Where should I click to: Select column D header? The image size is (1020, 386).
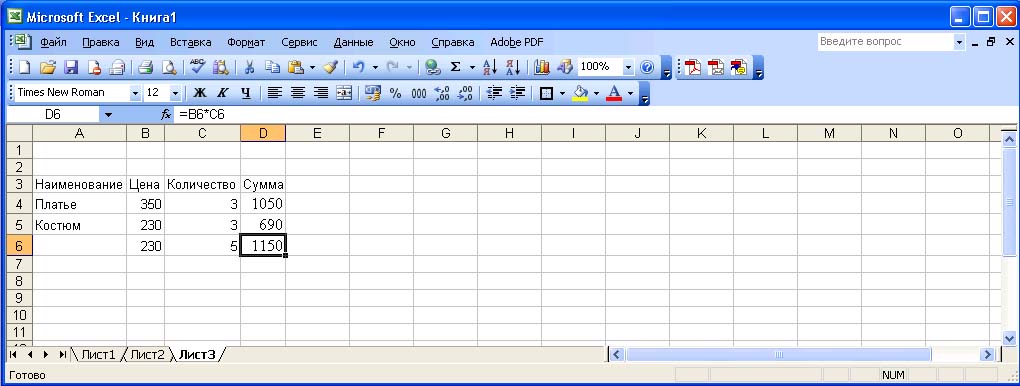point(263,133)
